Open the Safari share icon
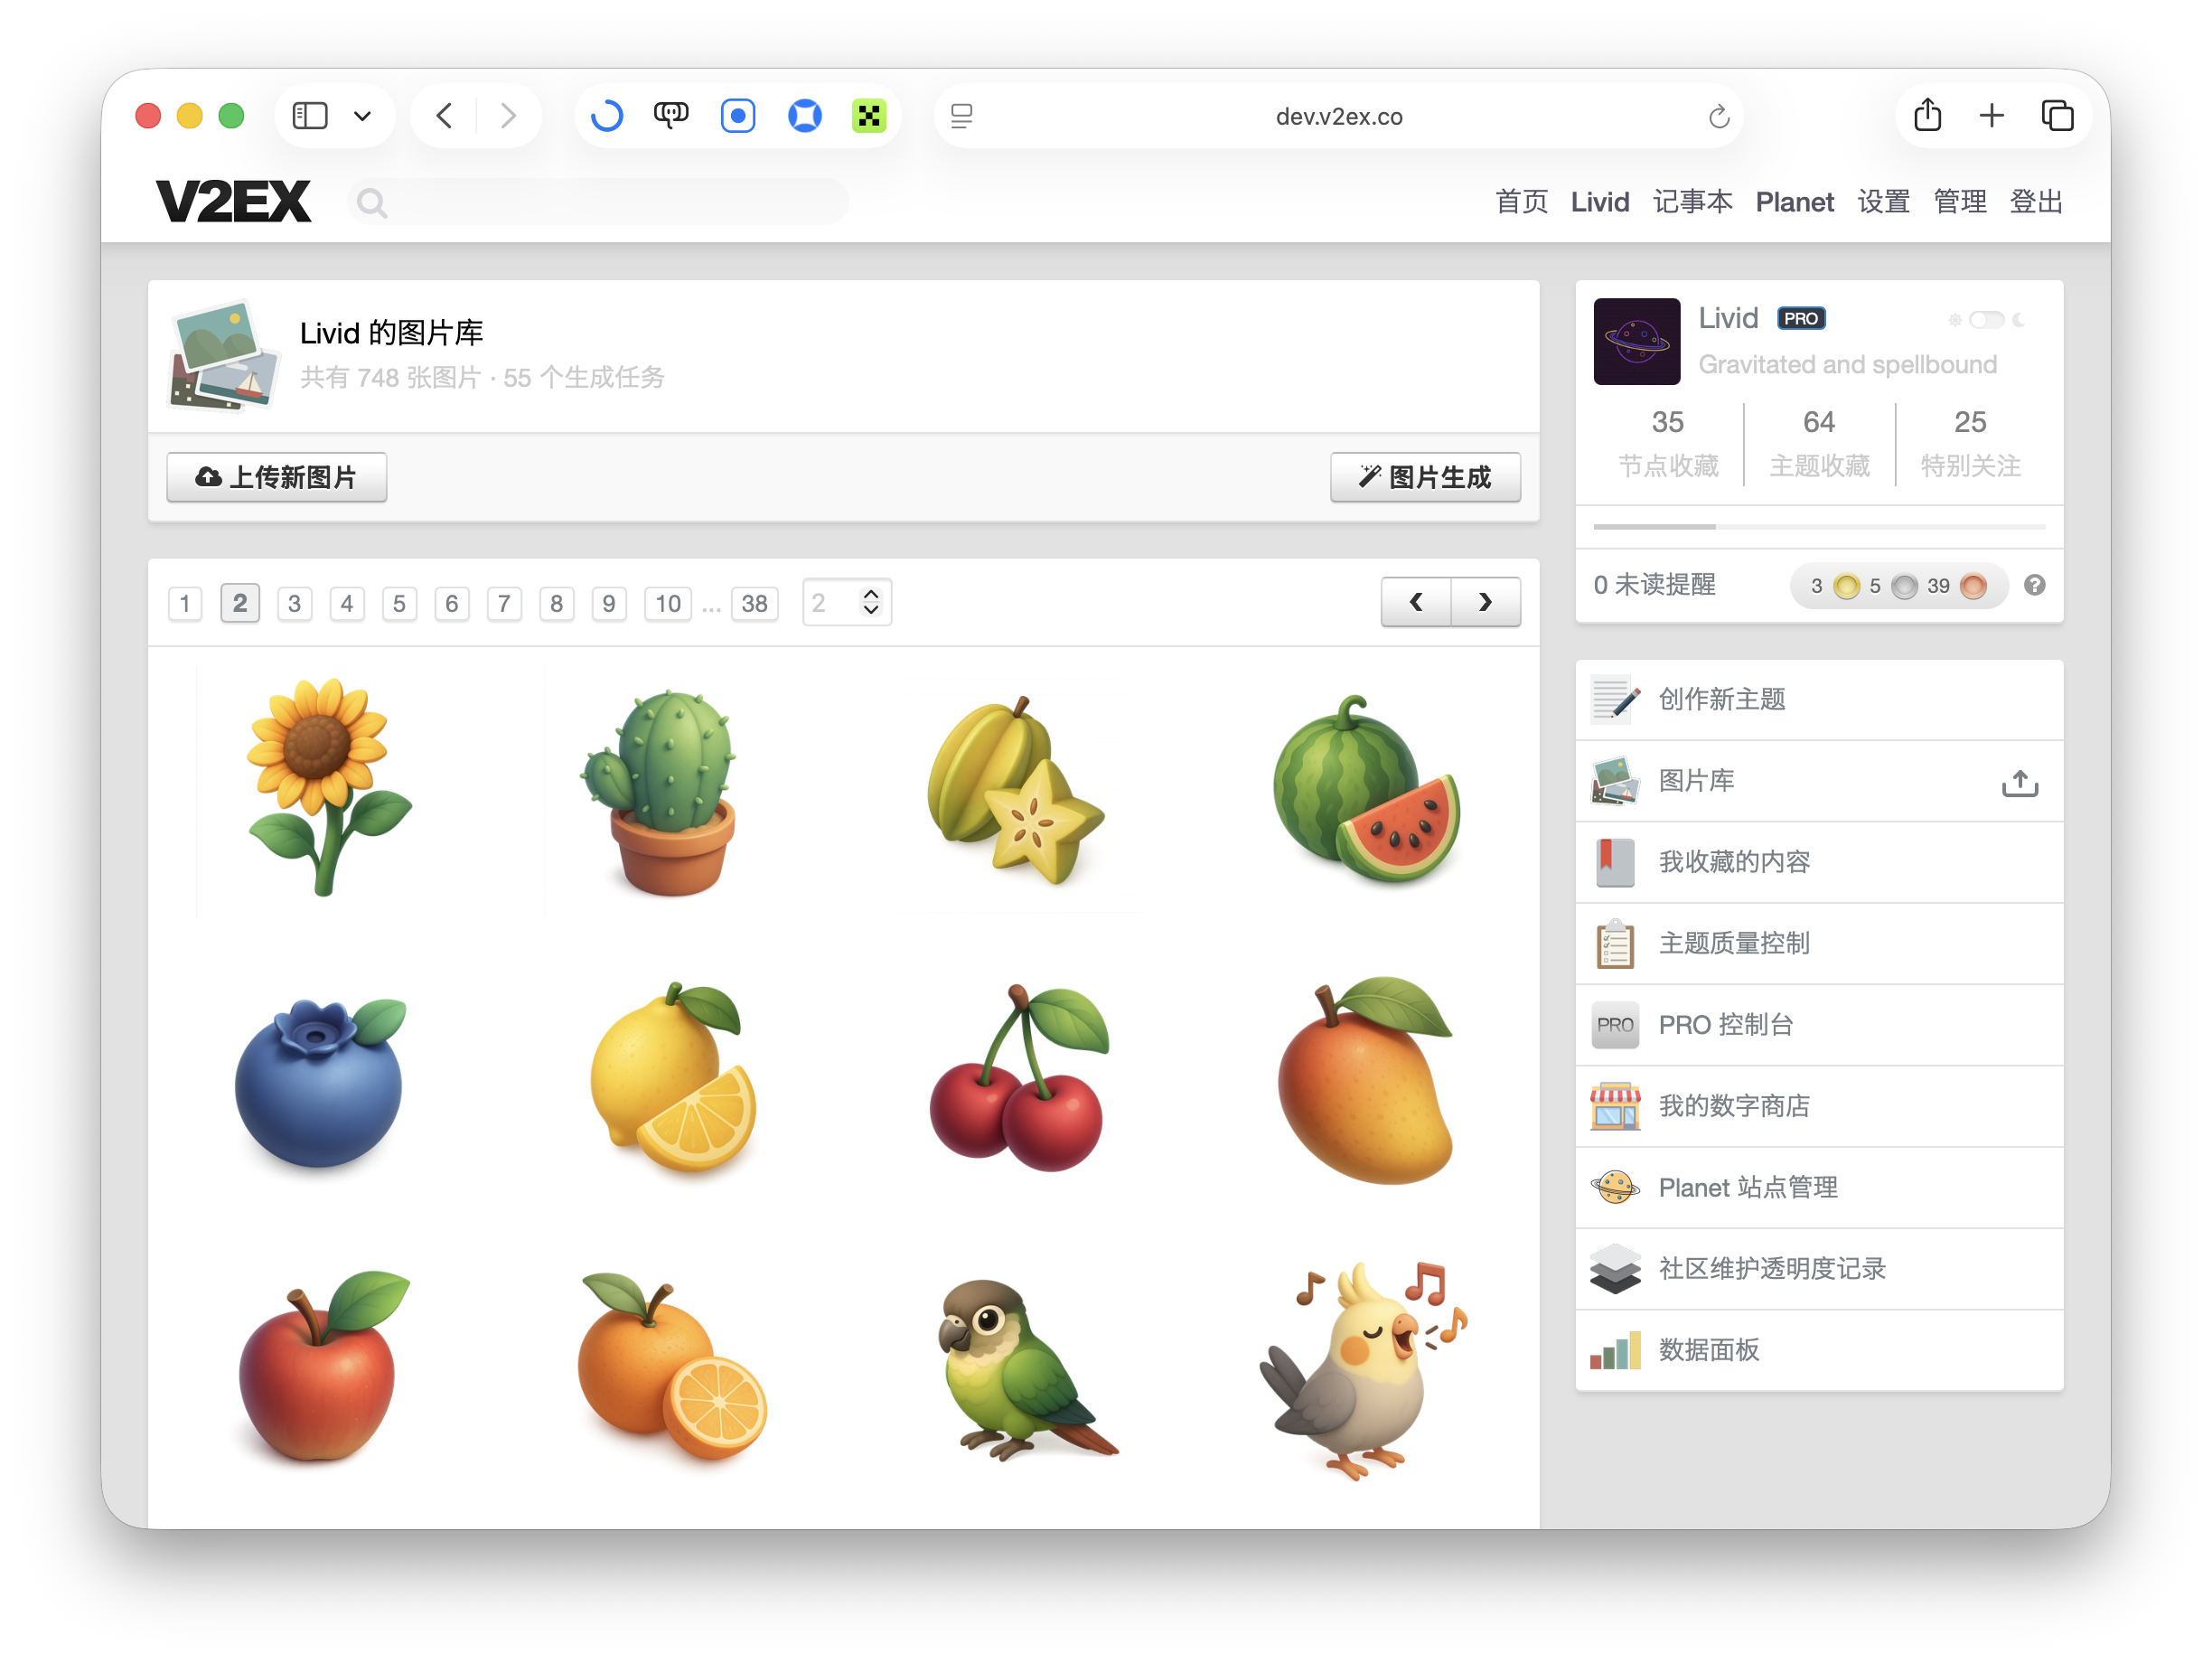 [x=1927, y=116]
